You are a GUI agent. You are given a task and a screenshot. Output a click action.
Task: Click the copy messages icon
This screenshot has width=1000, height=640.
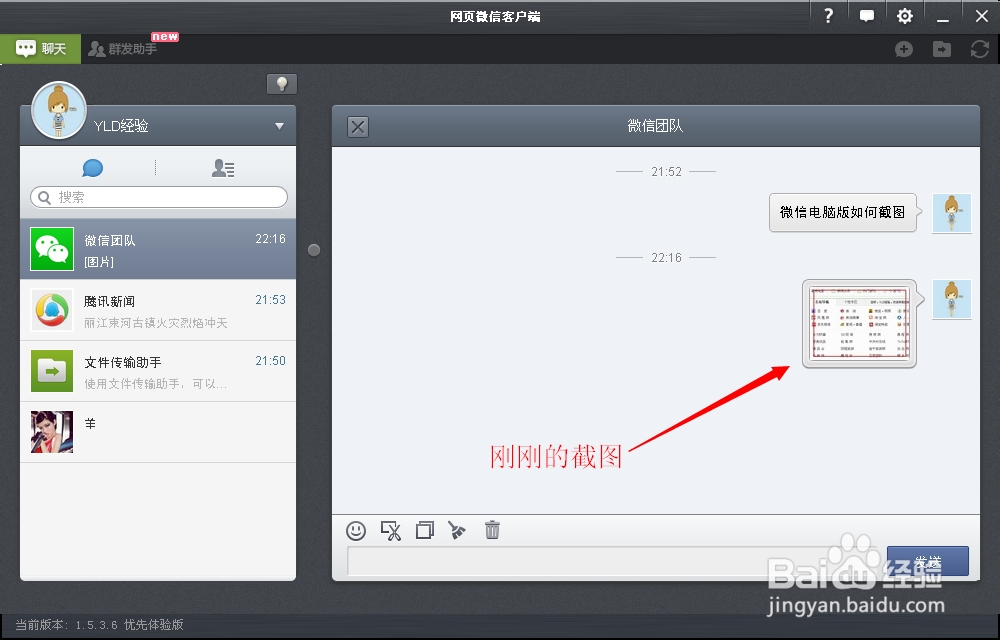coord(424,530)
